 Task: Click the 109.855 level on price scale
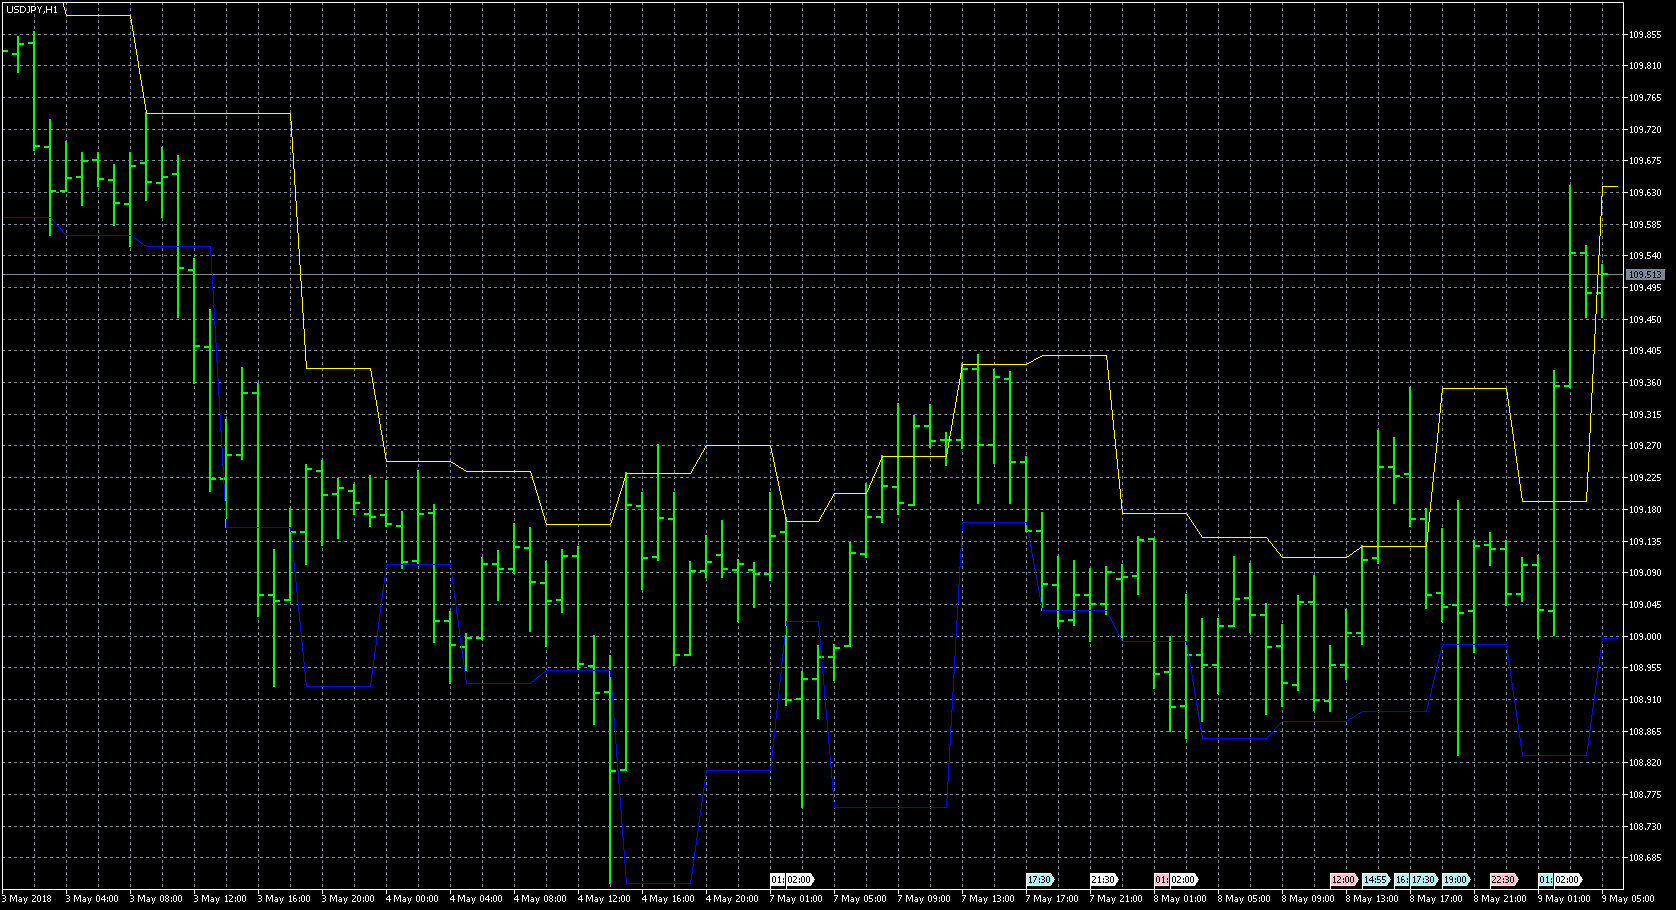click(1645, 34)
